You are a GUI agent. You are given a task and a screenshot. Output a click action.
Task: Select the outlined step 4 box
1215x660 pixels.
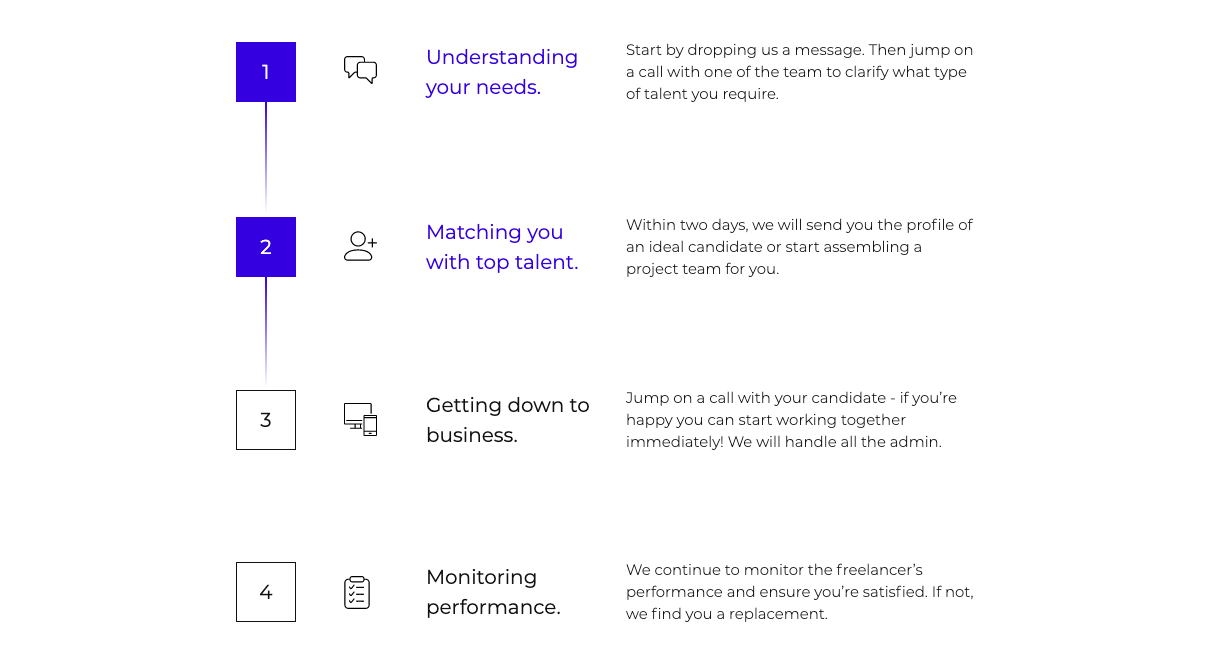266,592
